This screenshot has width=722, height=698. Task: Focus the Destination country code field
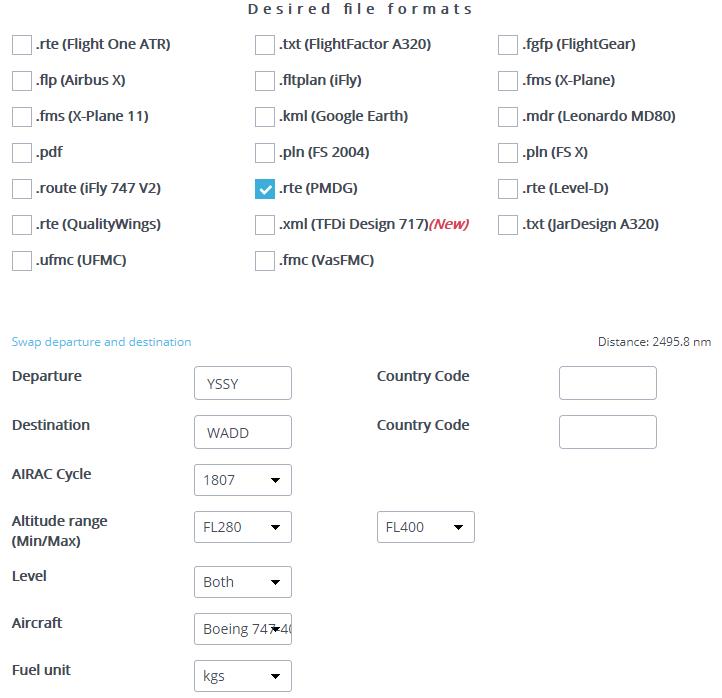coord(607,432)
